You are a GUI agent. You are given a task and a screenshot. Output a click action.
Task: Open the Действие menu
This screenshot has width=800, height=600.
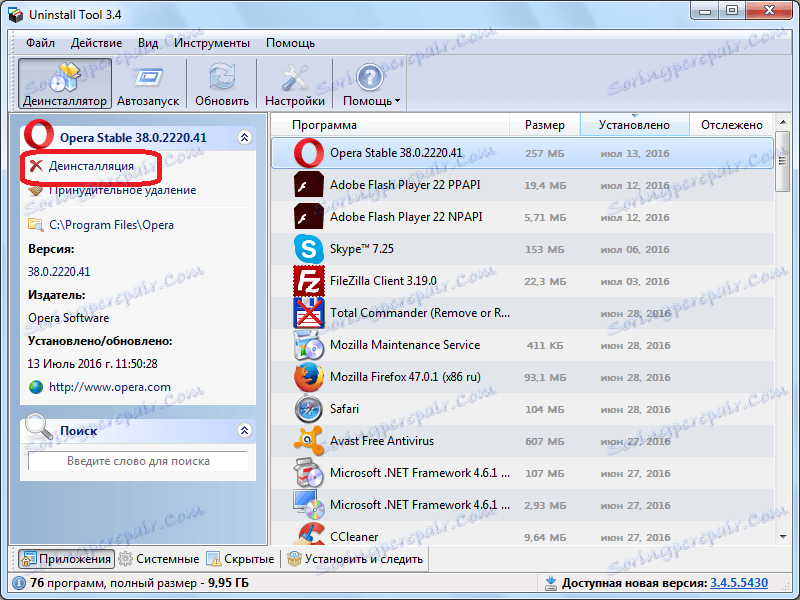click(x=96, y=43)
